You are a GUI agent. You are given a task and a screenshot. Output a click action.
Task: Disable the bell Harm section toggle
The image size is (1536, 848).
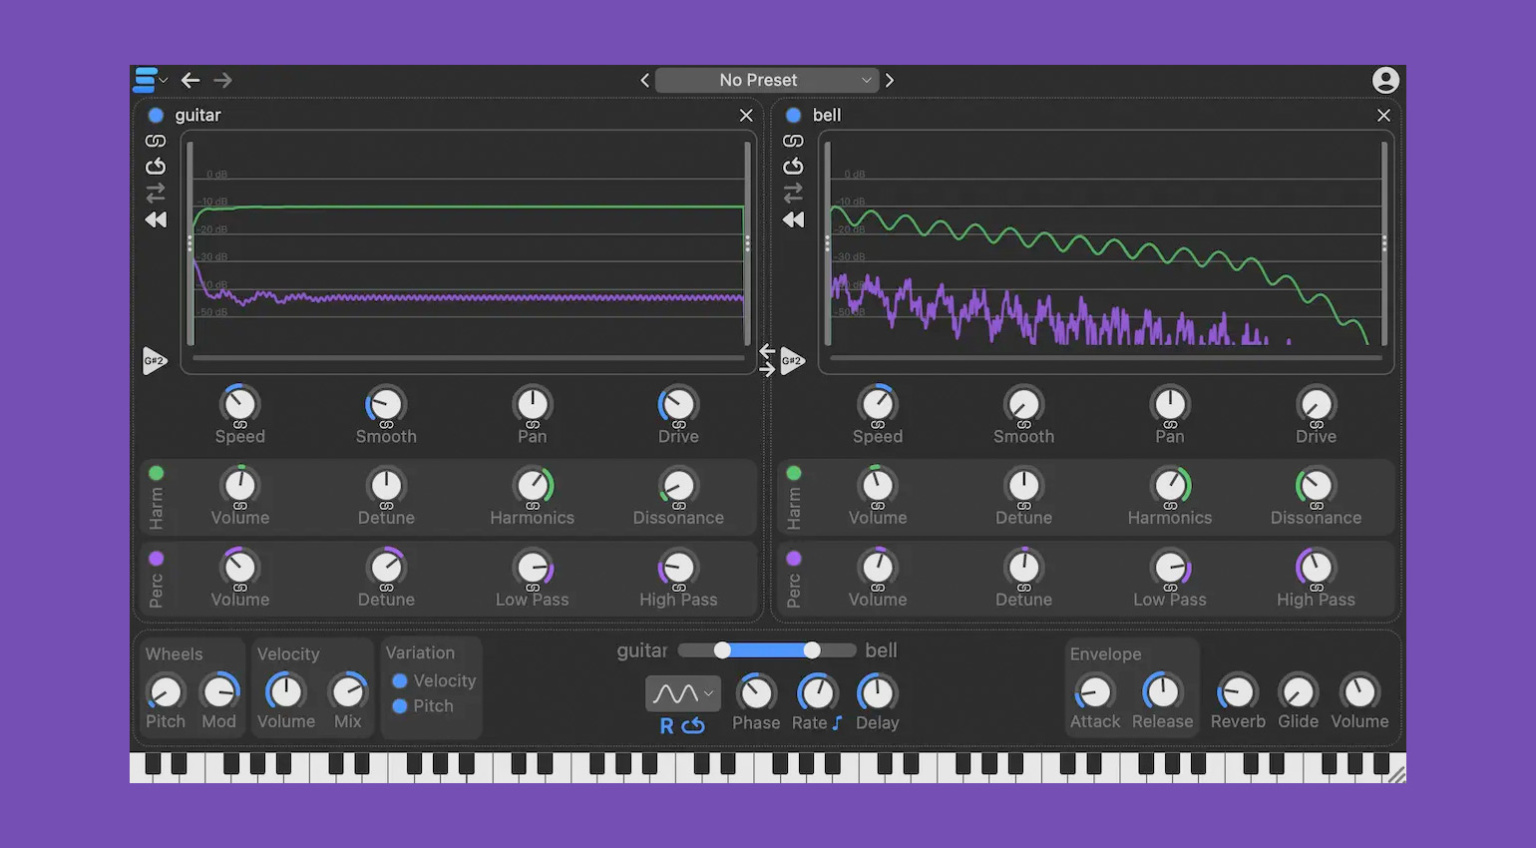[x=794, y=473]
